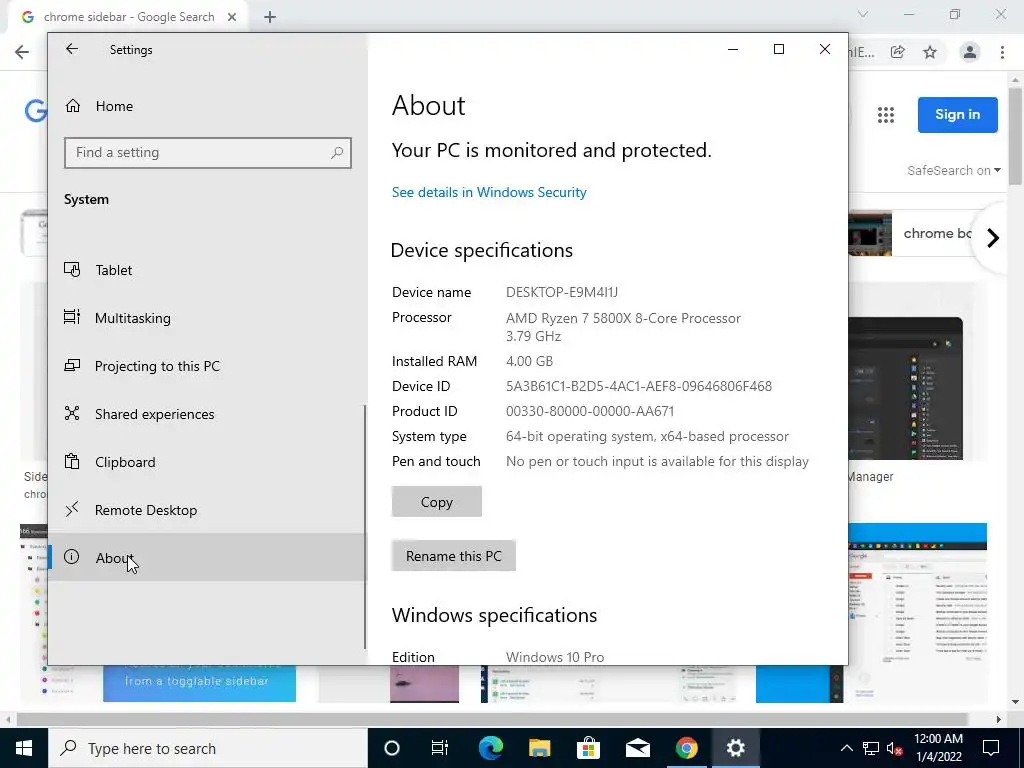This screenshot has height=768, width=1024.
Task: Open the notification center icon
Action: tap(991, 748)
